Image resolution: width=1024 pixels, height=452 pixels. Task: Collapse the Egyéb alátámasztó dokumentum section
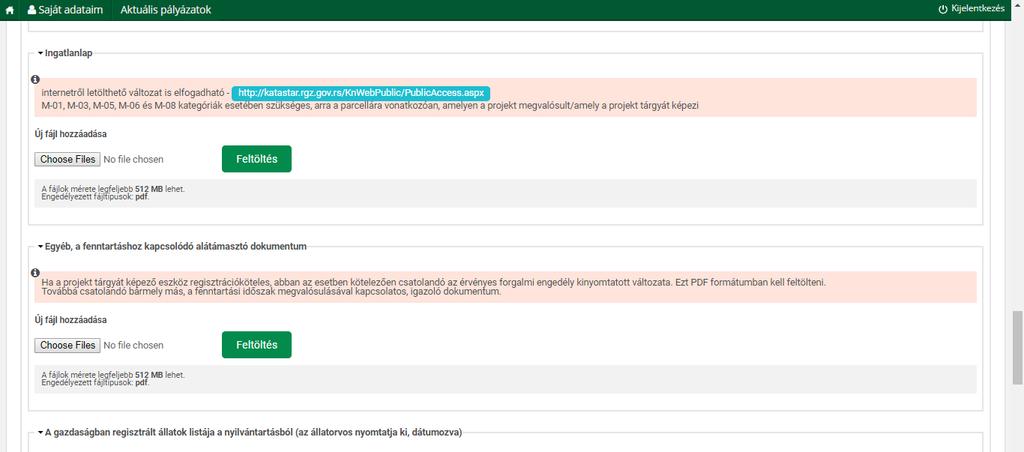[172, 246]
